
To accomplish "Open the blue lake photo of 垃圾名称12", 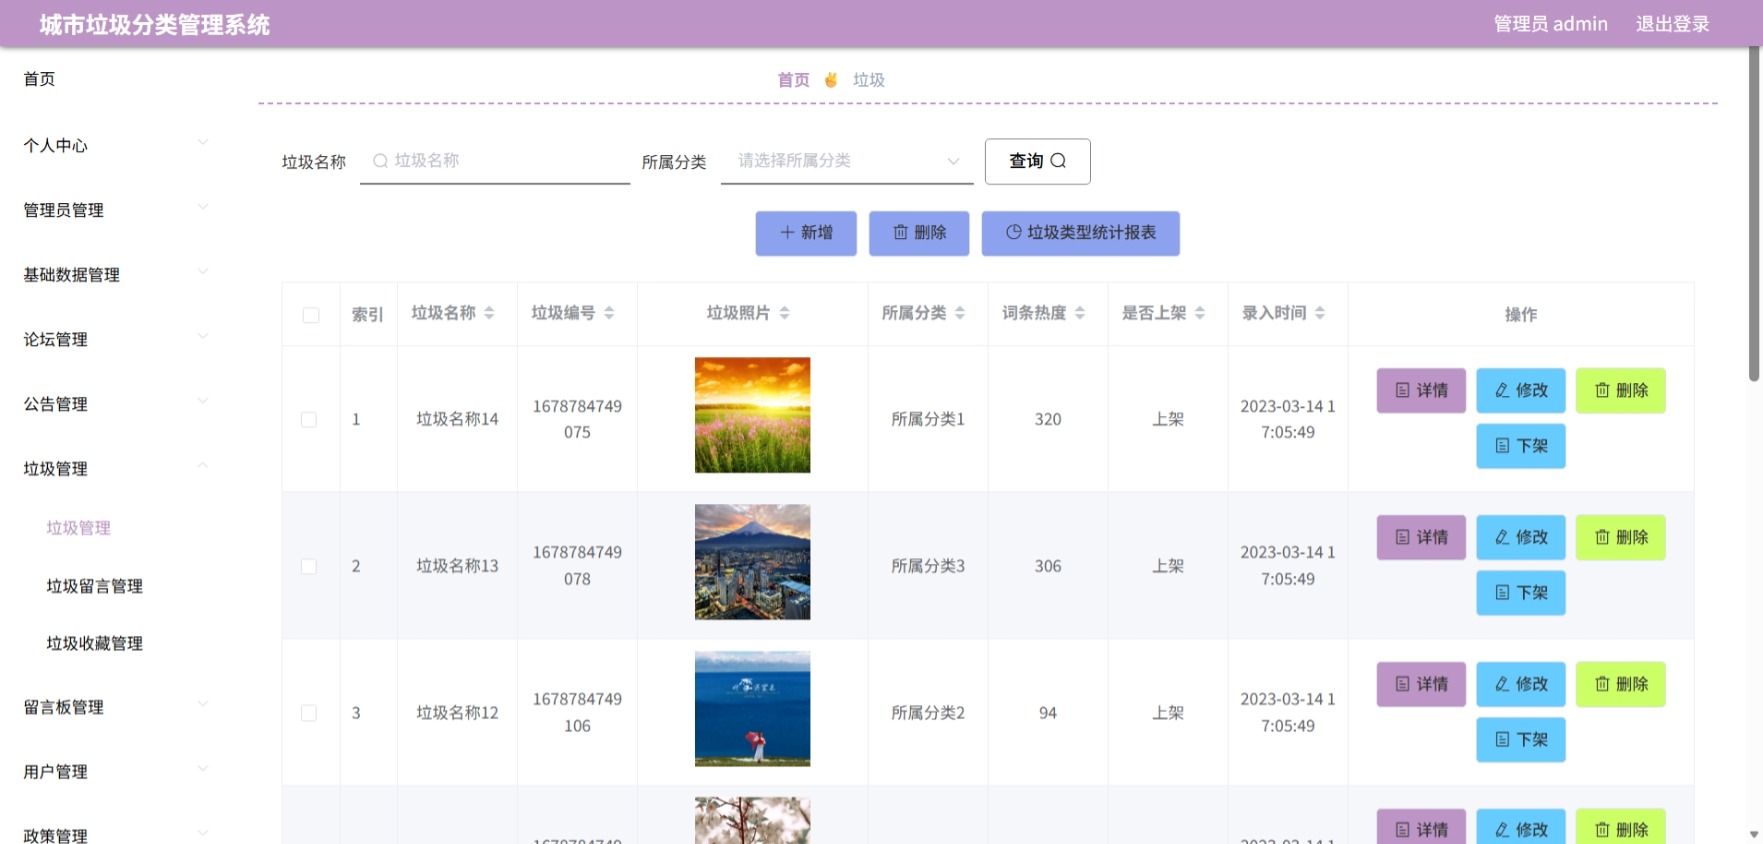I will [x=753, y=709].
